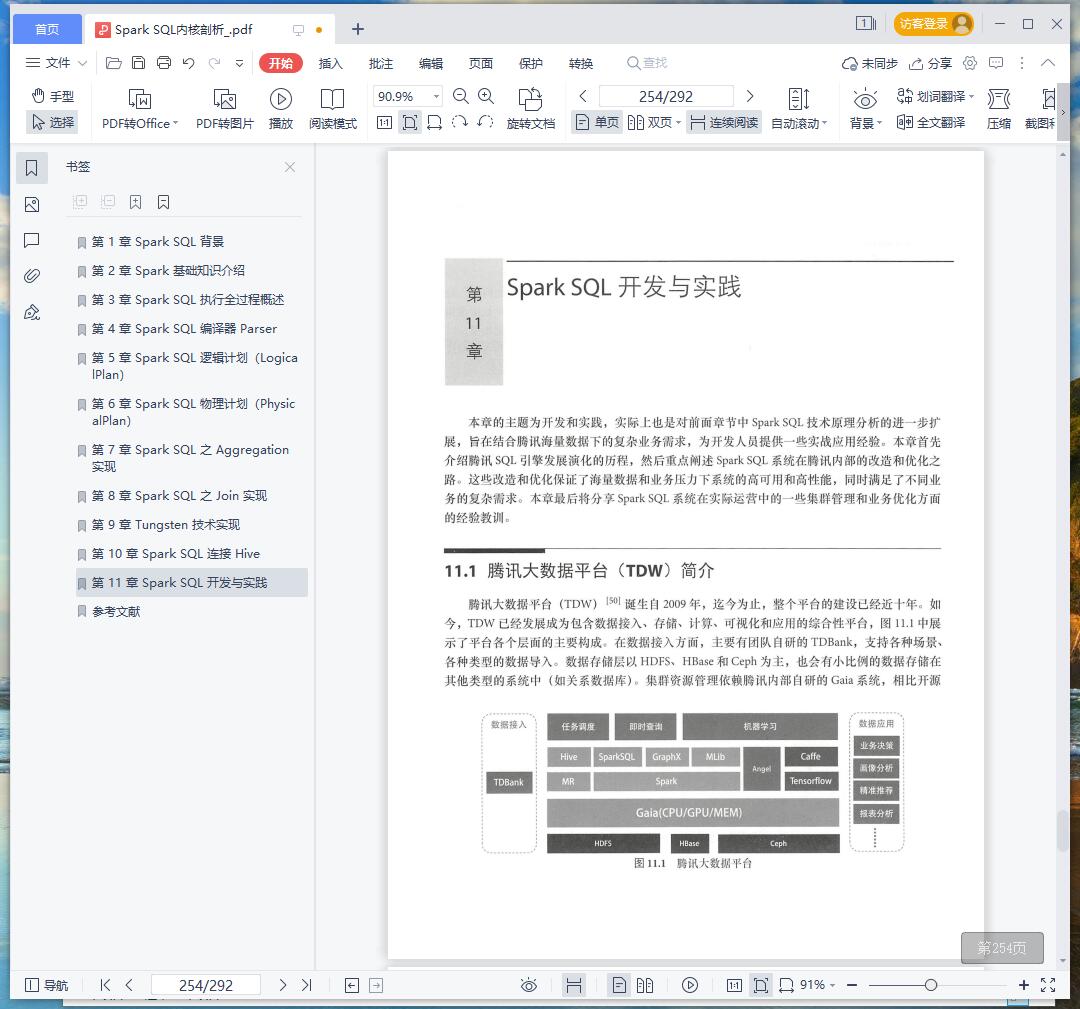The image size is (1080, 1009).
Task: Switch to the 页面 ribbon tab
Action: 481,63
